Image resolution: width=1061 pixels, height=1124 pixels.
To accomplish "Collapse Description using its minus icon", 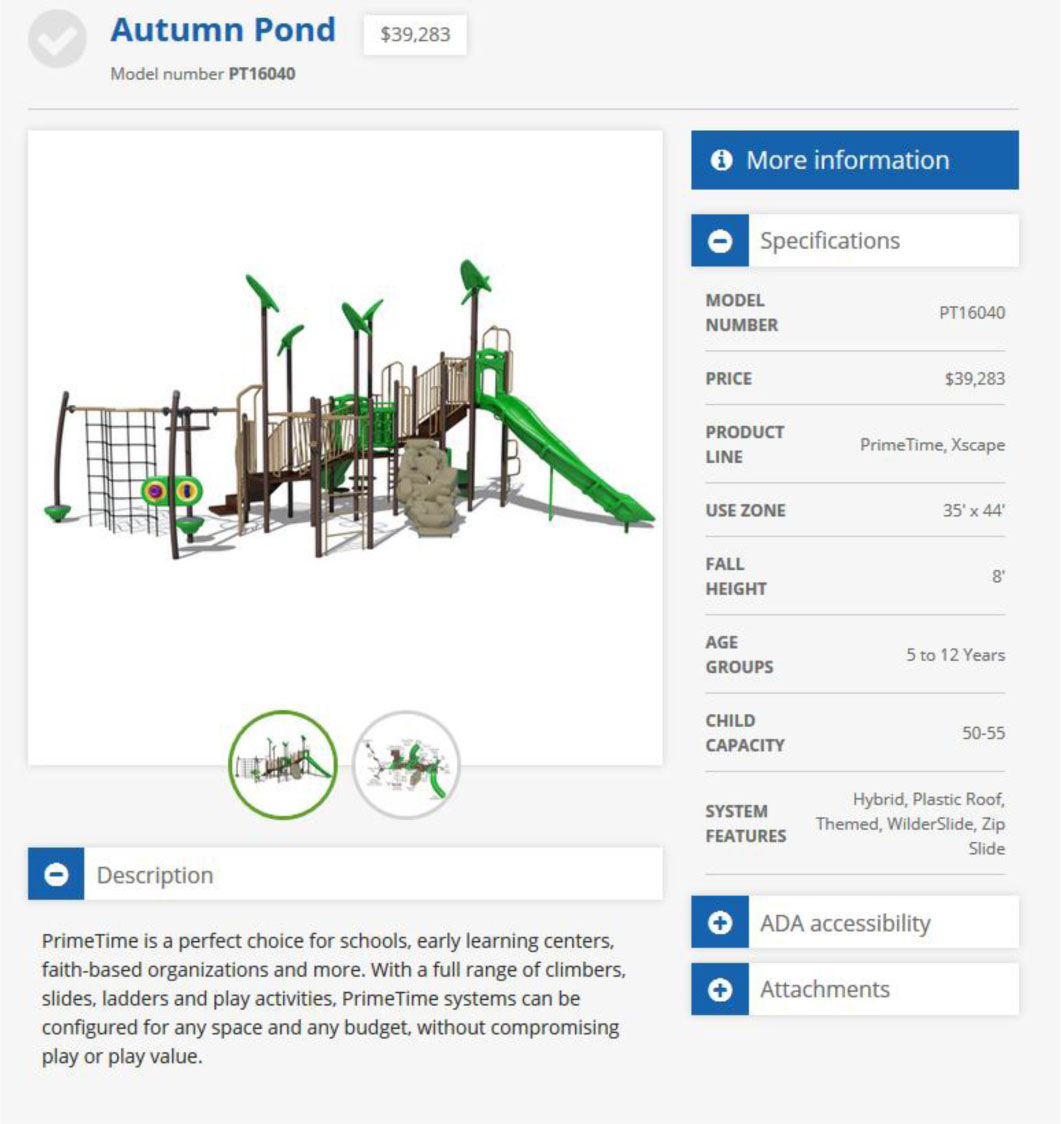I will 57,875.
